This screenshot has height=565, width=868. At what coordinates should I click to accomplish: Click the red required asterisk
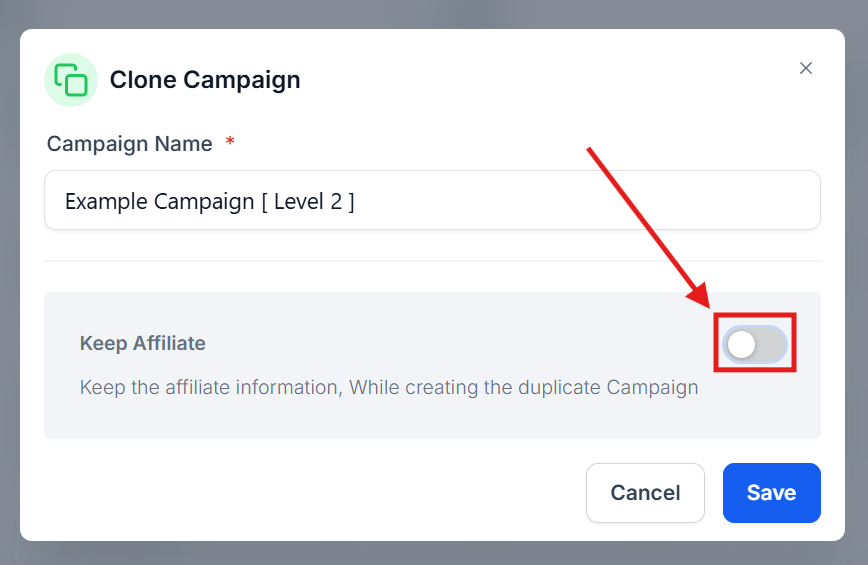(230, 142)
